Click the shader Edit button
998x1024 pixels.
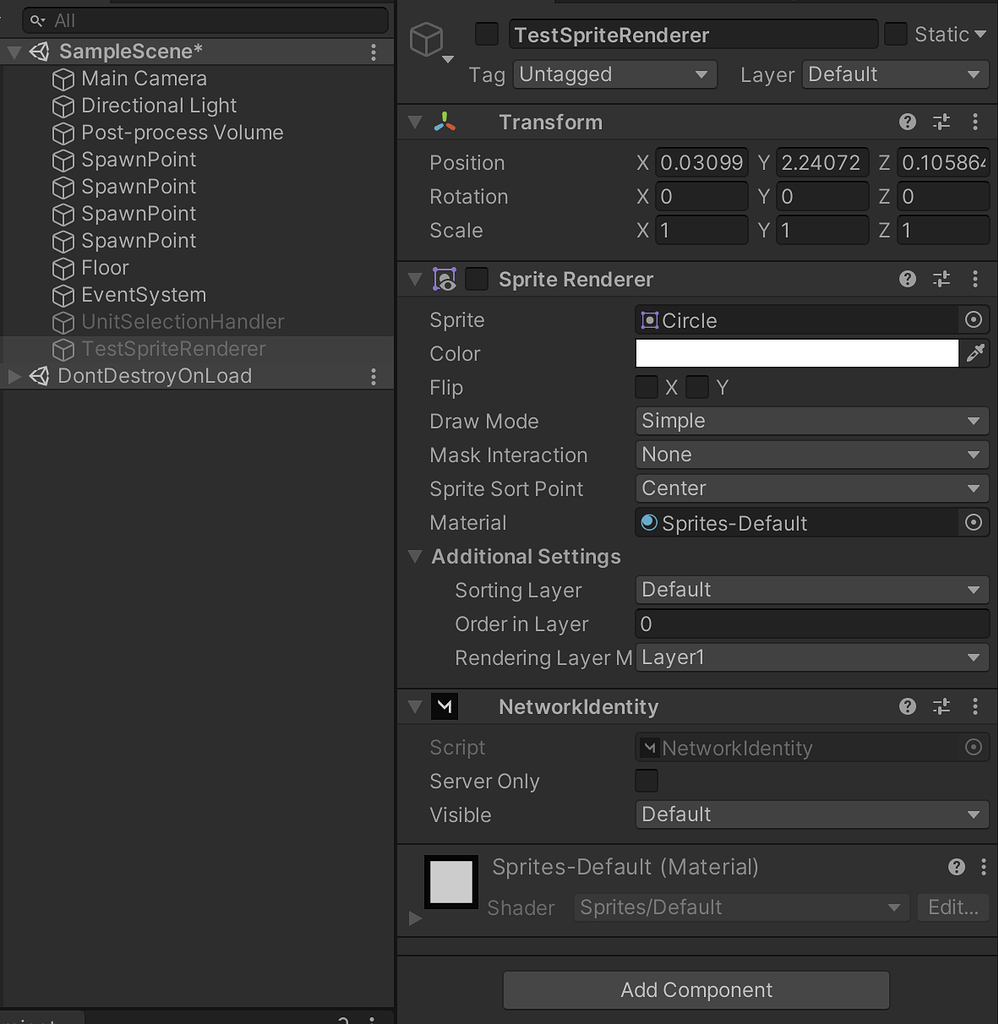952,907
